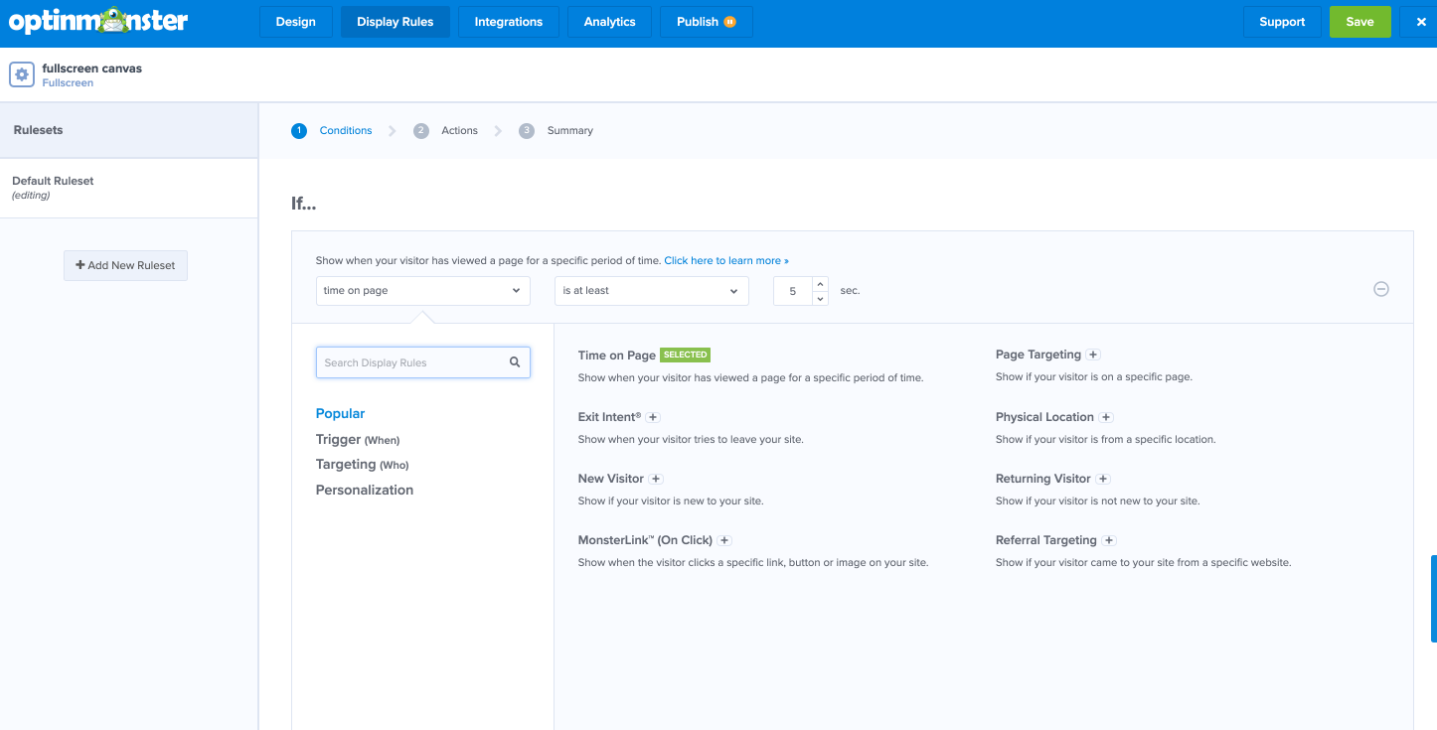The image size is (1437, 730).
Task: Add Exit Intent rule via its plus icon
Action: [653, 416]
